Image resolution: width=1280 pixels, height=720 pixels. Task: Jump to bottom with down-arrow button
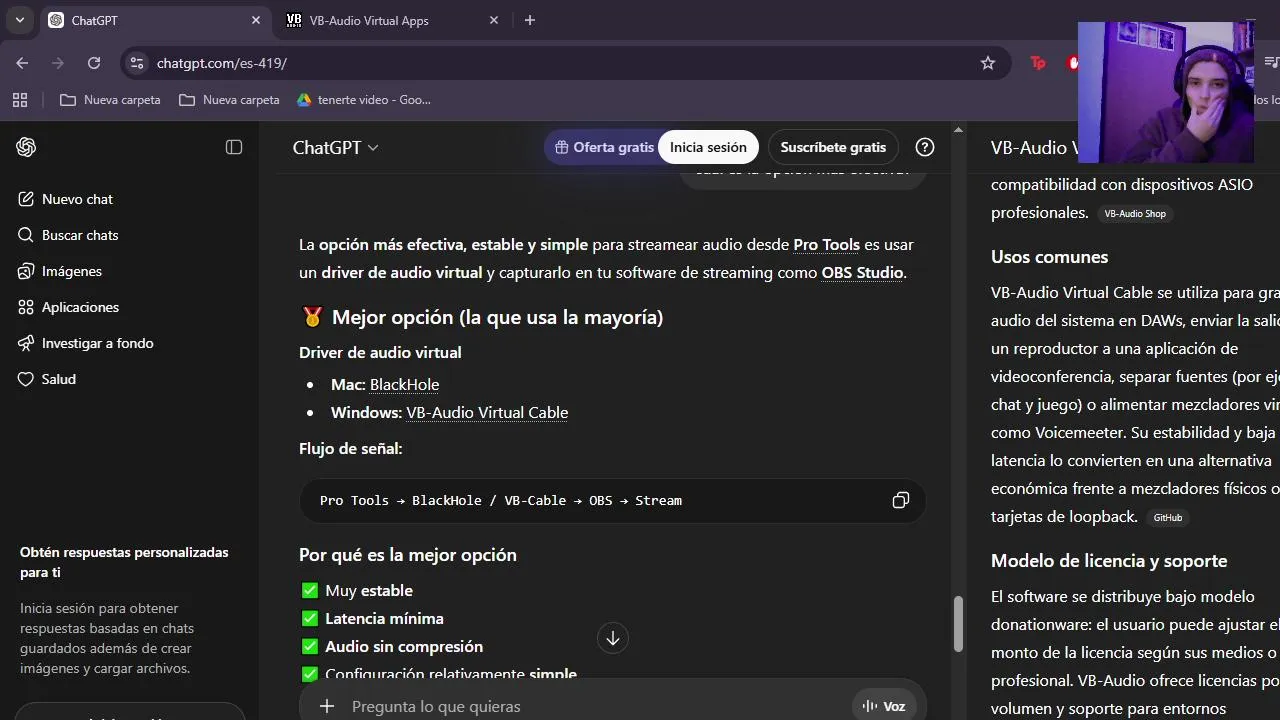613,638
